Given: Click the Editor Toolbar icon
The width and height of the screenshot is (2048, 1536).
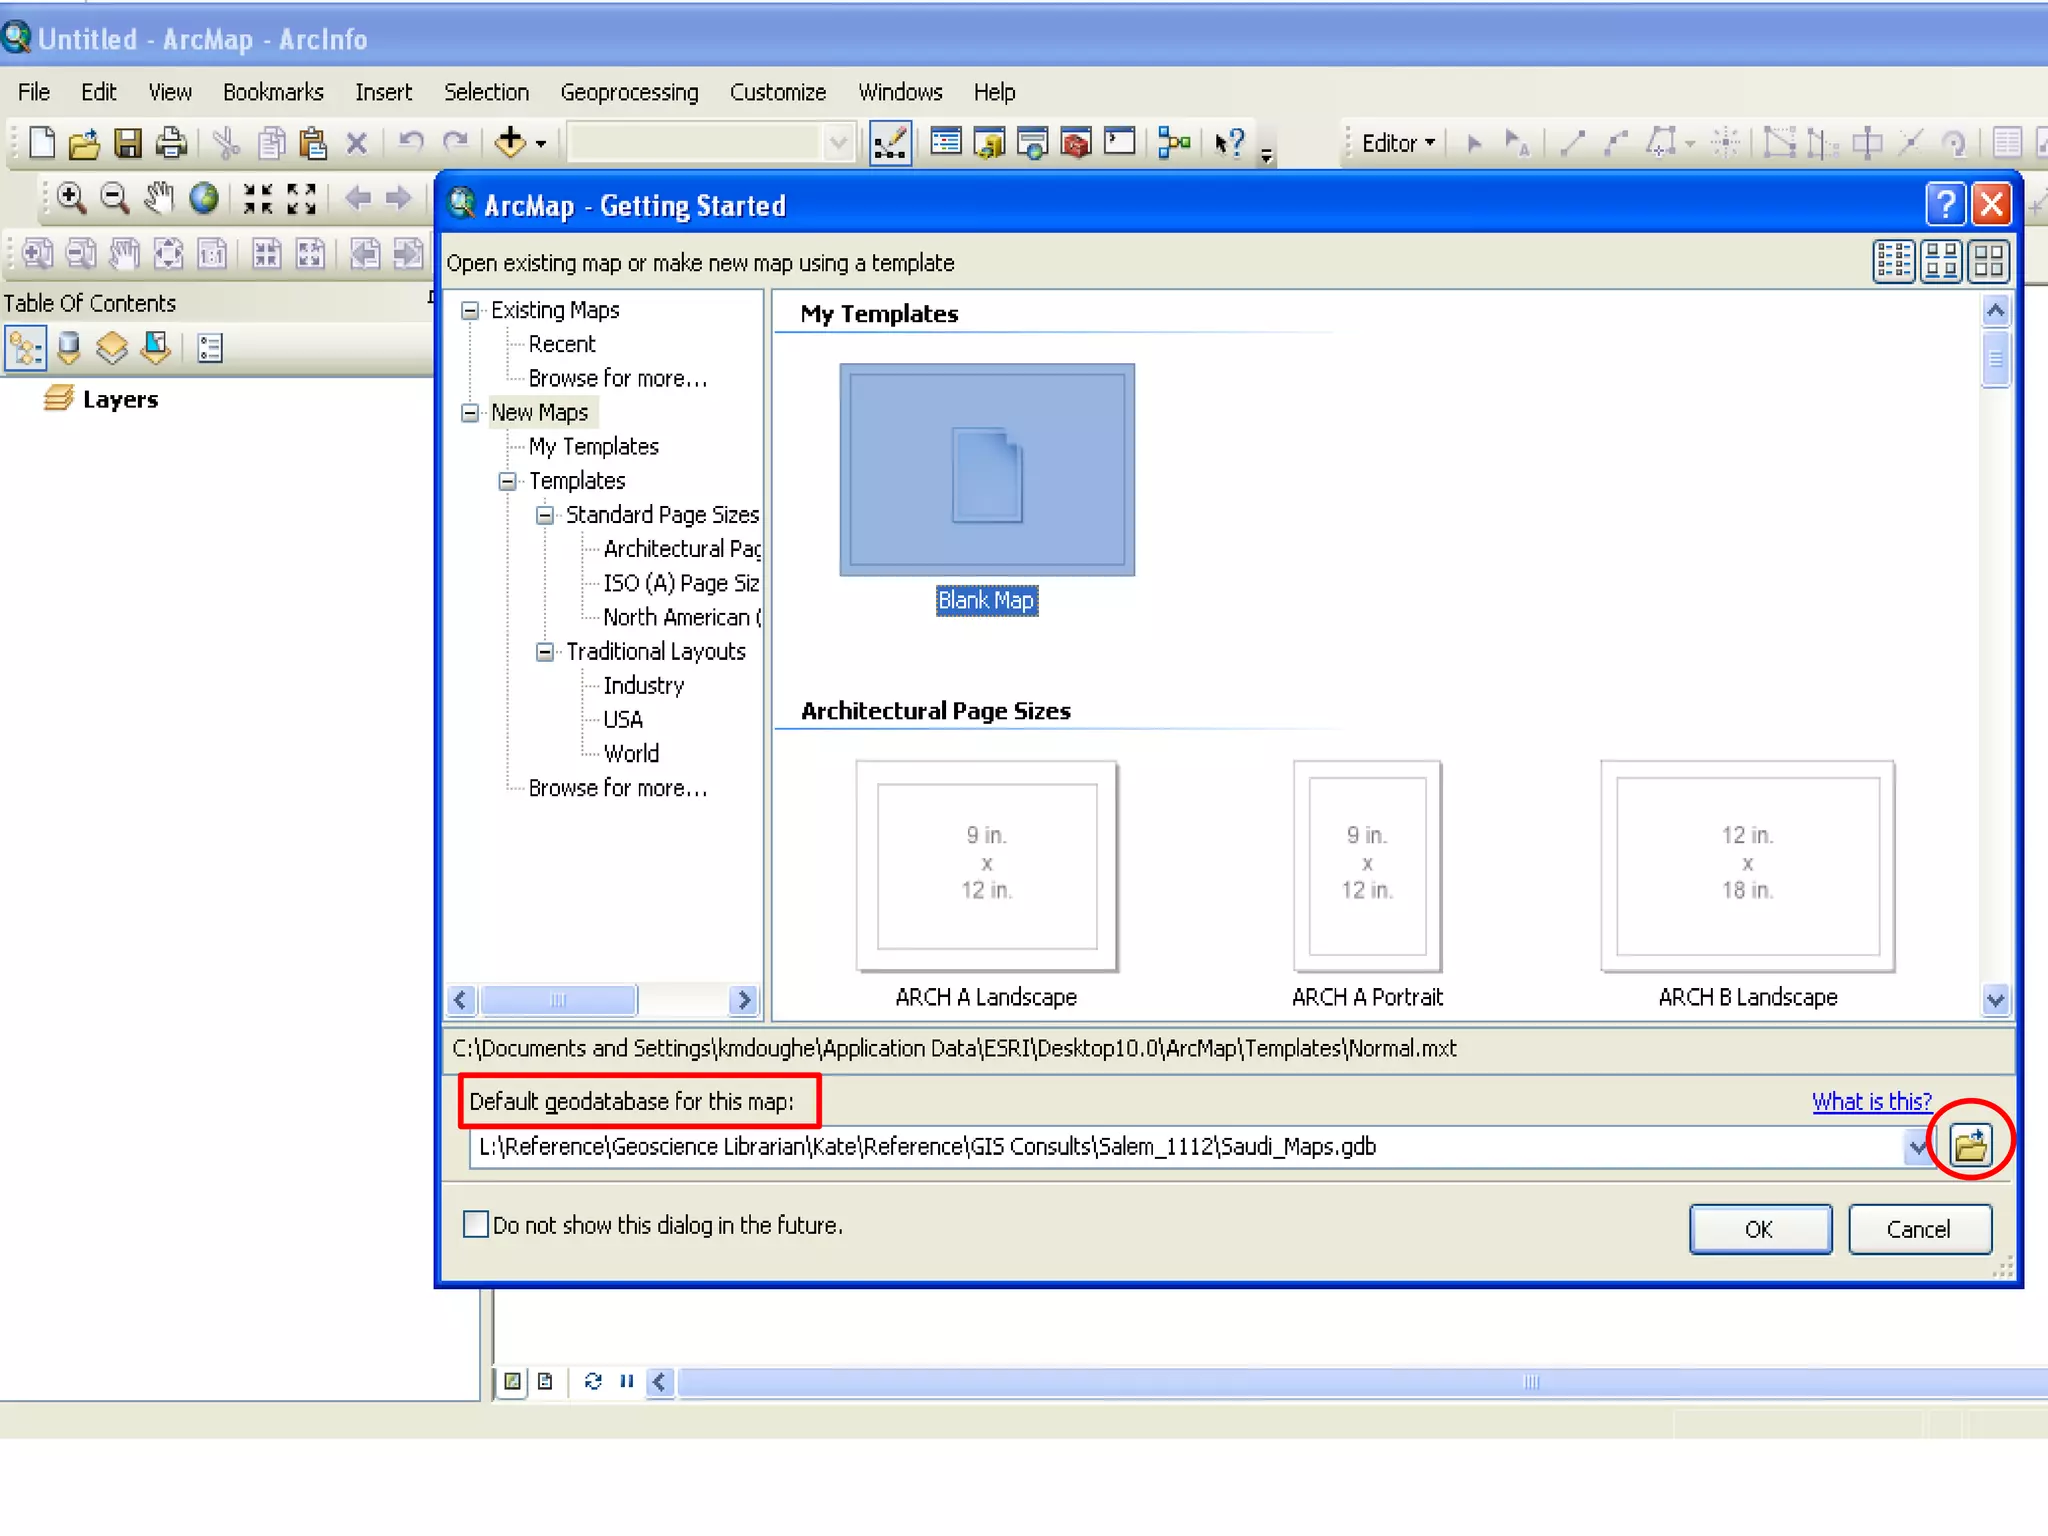Looking at the screenshot, I should (890, 143).
